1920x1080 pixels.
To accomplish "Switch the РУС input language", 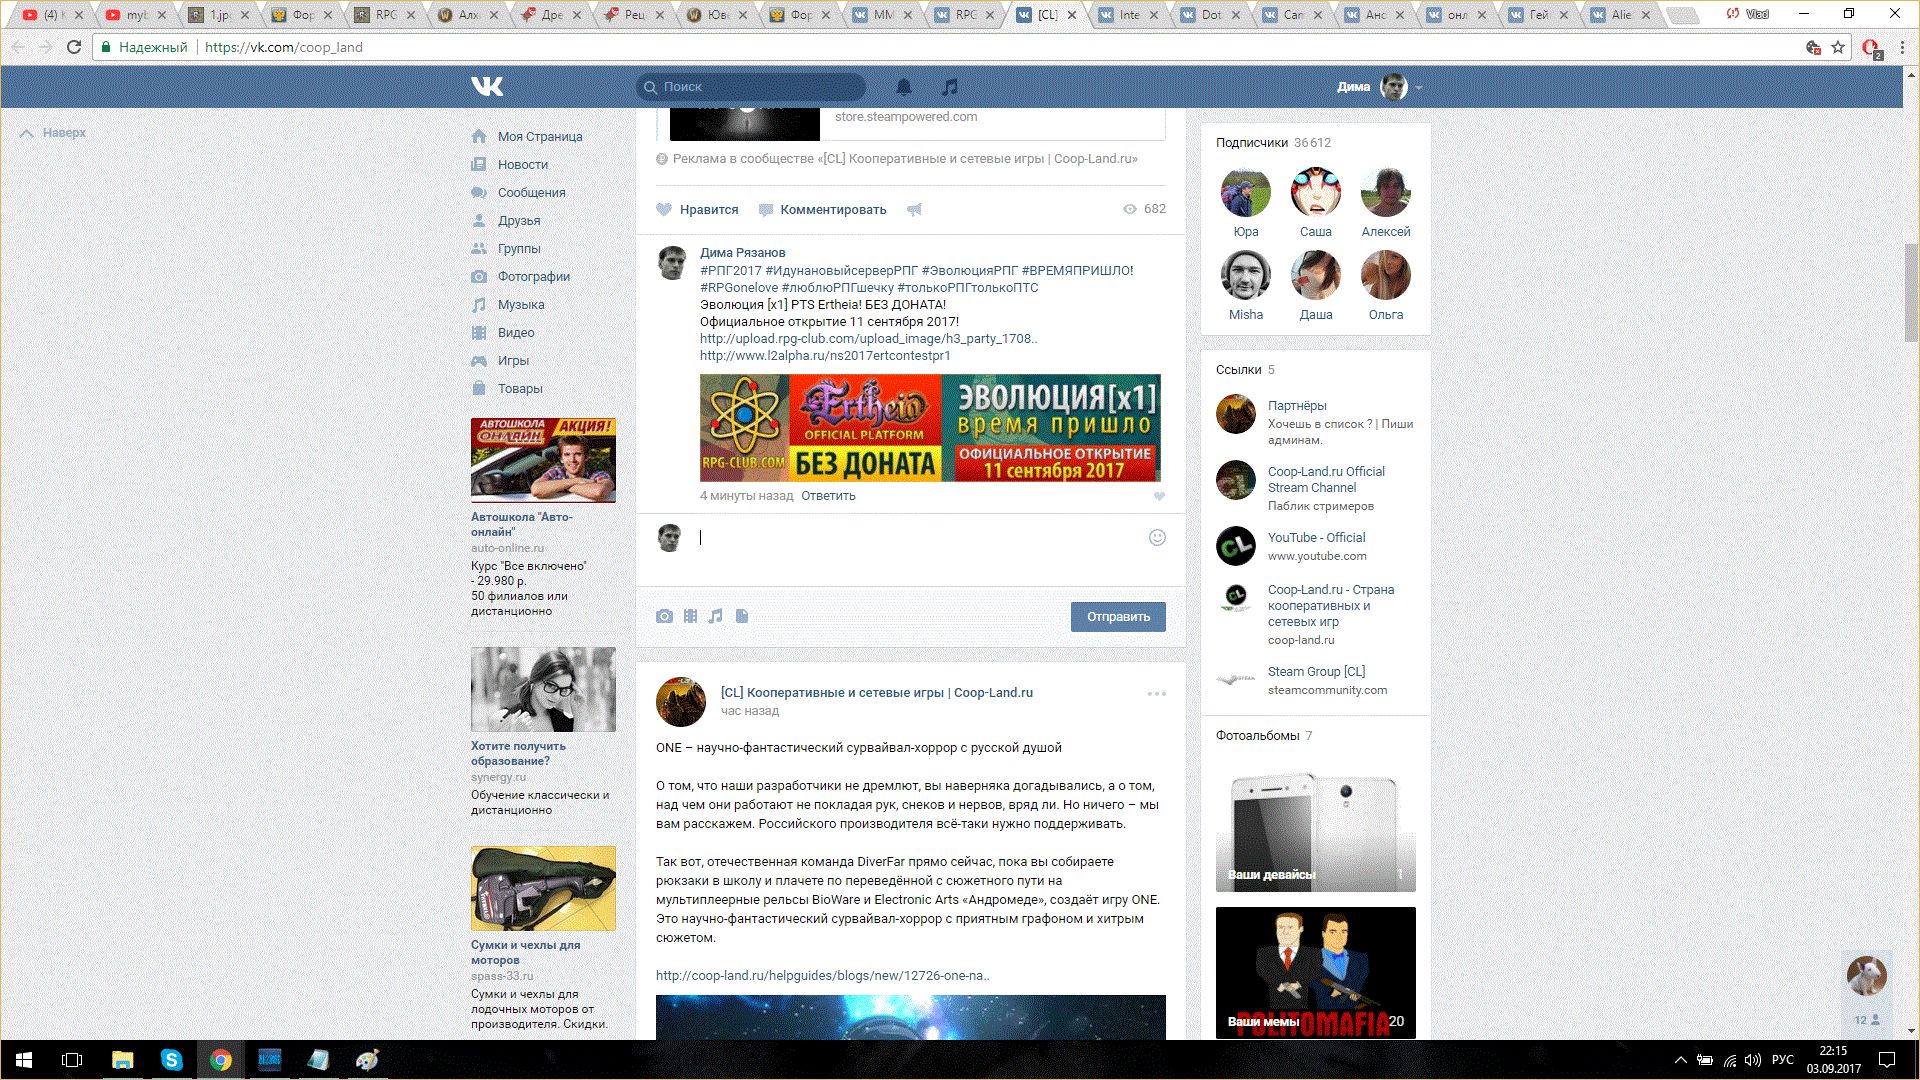I will pos(1783,1060).
